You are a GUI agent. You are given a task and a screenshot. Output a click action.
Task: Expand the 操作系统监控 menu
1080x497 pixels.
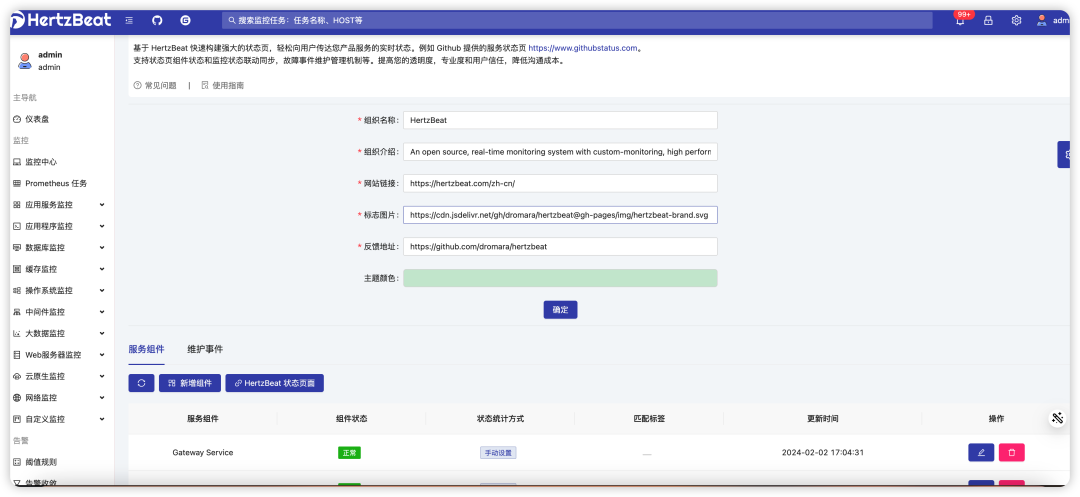(x=60, y=290)
